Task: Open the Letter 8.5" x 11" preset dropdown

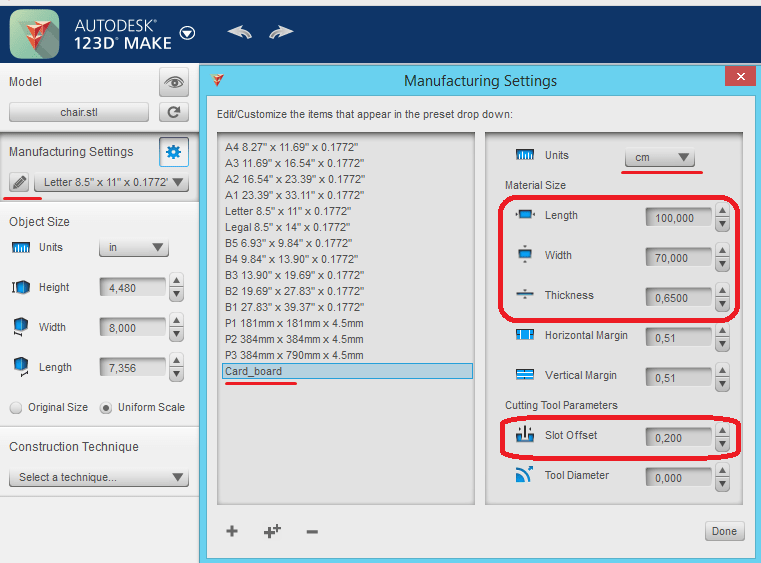Action: pos(112,182)
